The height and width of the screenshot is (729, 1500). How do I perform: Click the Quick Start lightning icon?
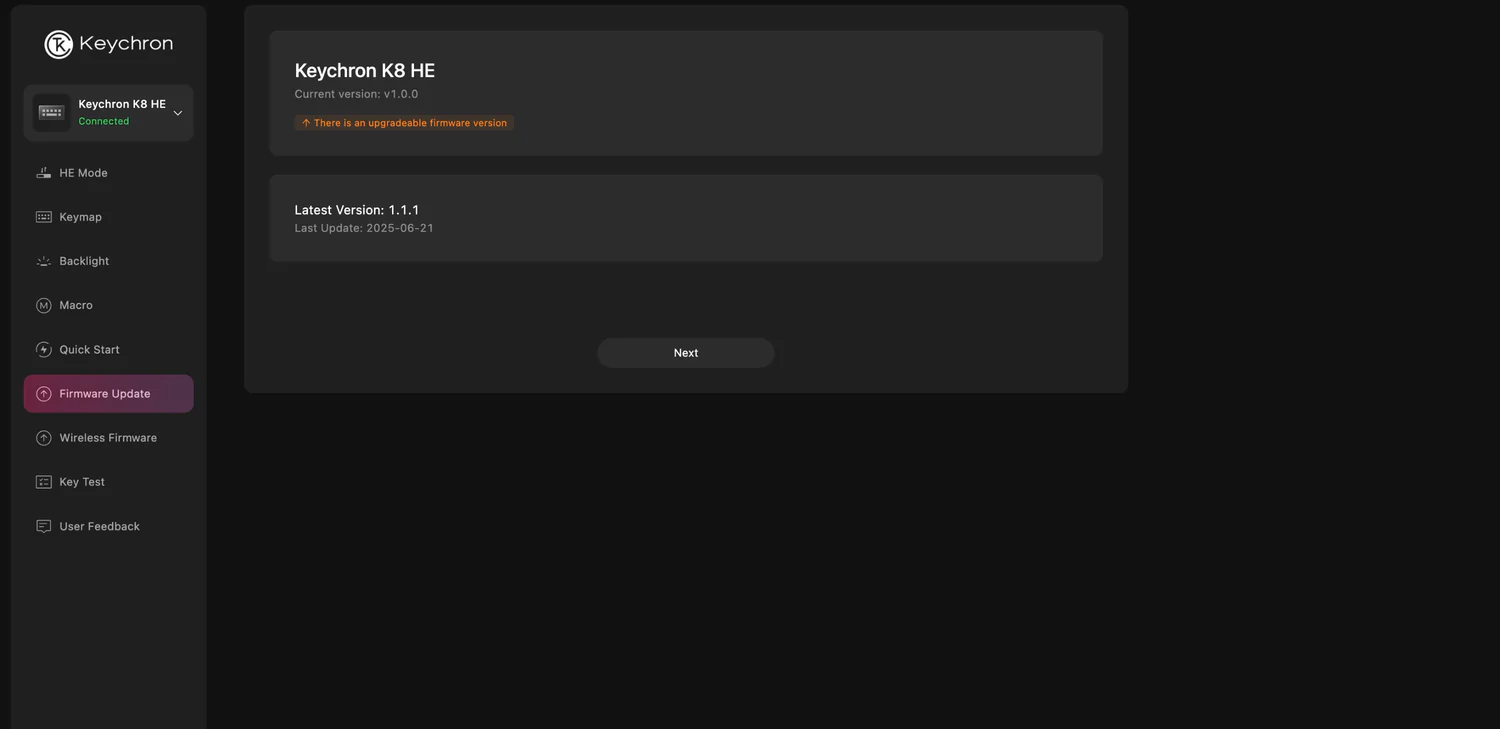tap(44, 350)
